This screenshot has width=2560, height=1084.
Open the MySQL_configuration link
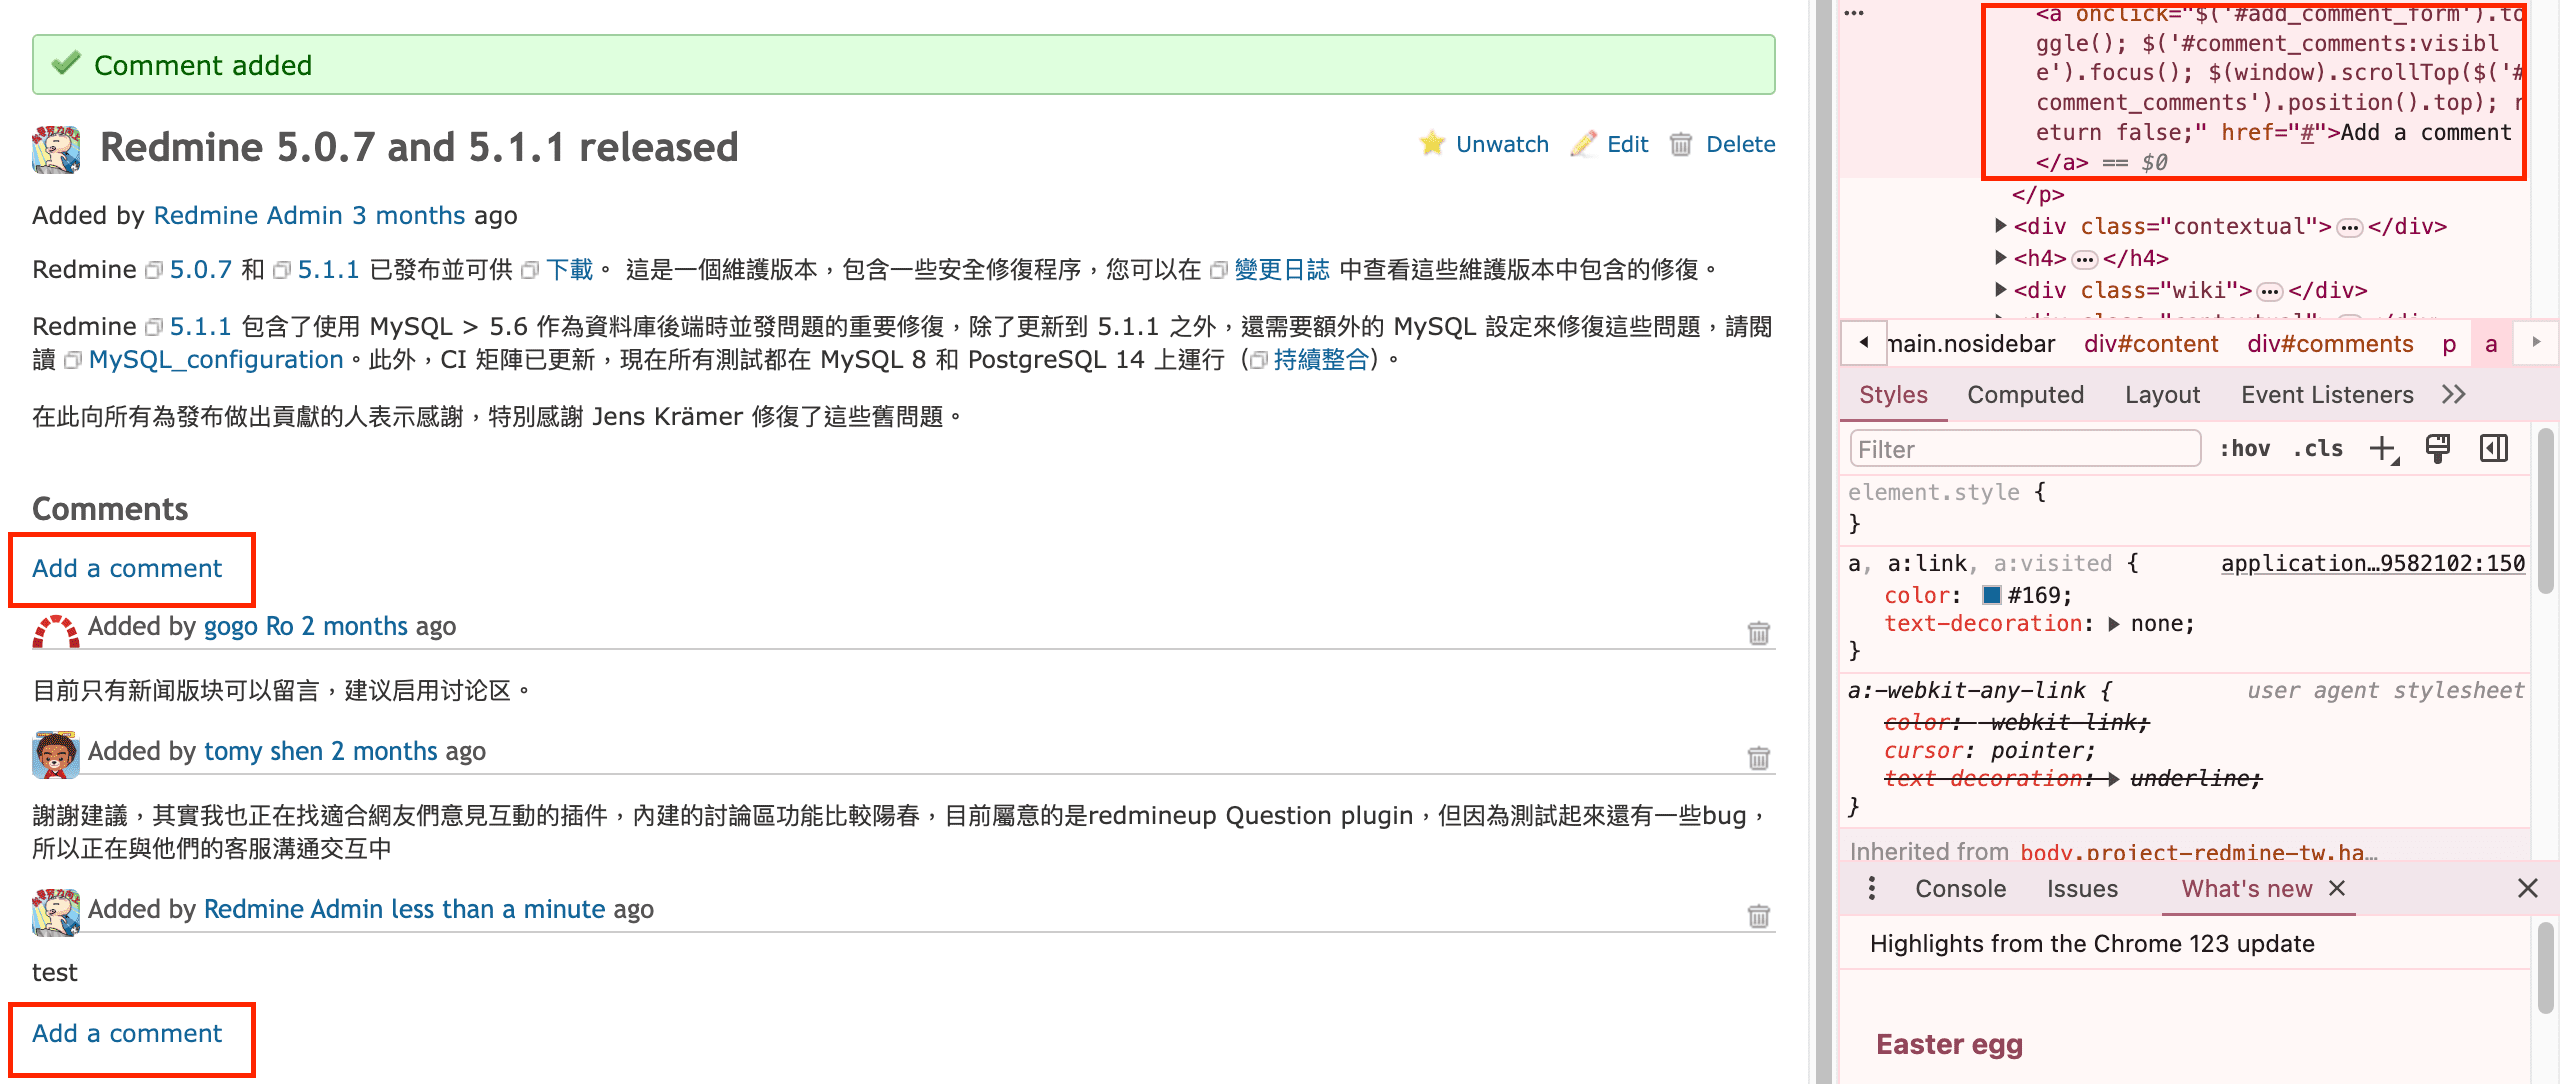coord(216,360)
